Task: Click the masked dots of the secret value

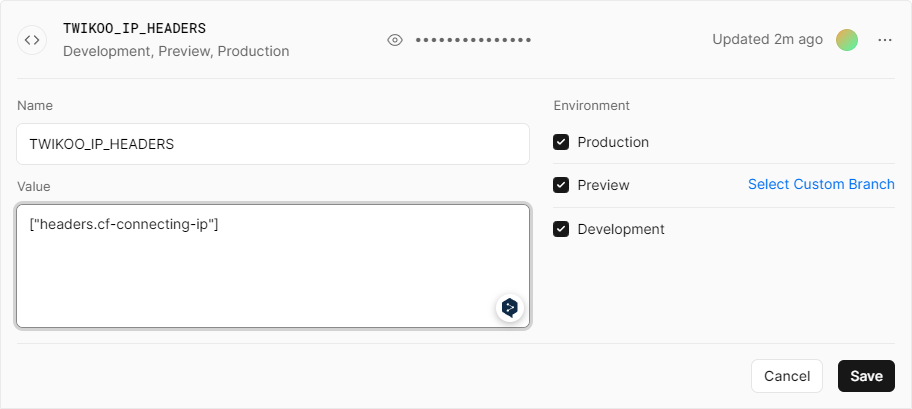Action: [473, 40]
